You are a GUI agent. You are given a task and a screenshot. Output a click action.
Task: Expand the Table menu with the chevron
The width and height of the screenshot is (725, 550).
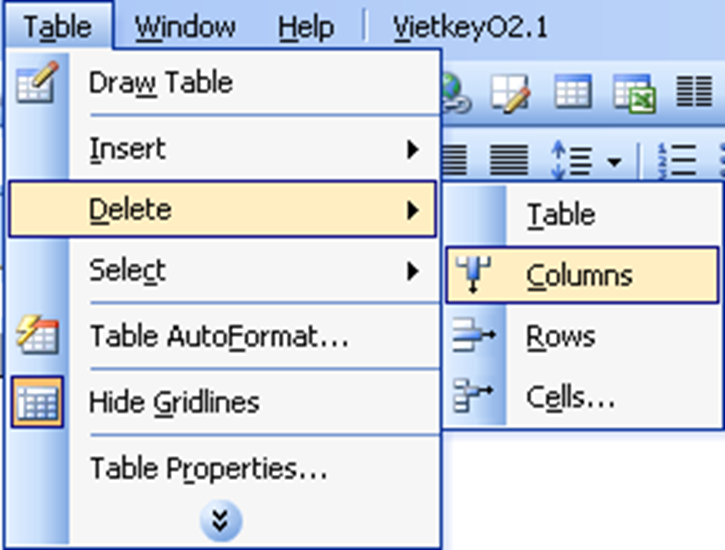222,520
